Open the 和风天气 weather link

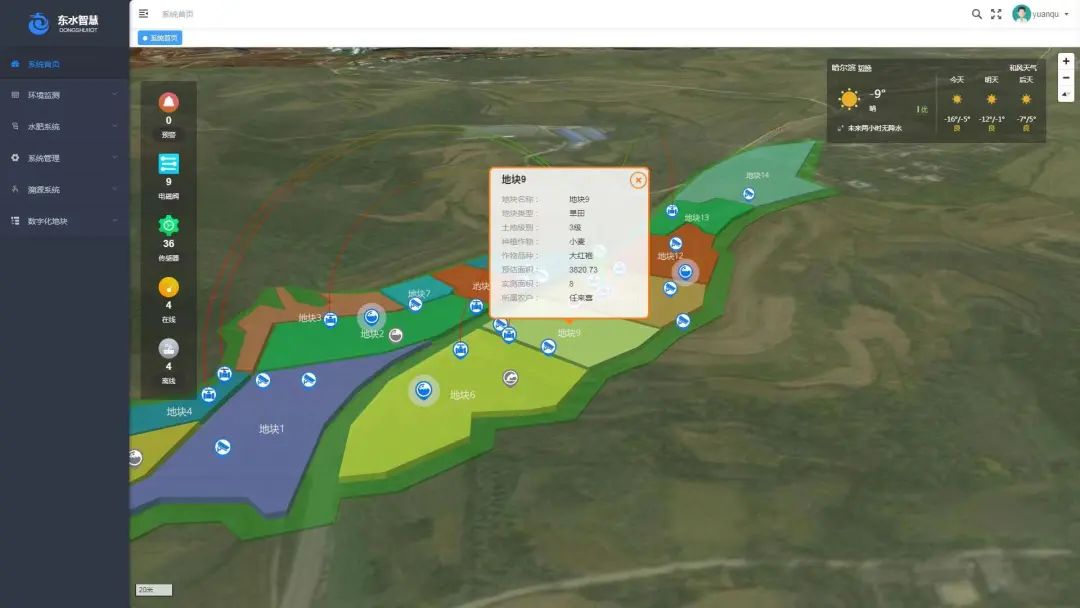tap(1022, 68)
